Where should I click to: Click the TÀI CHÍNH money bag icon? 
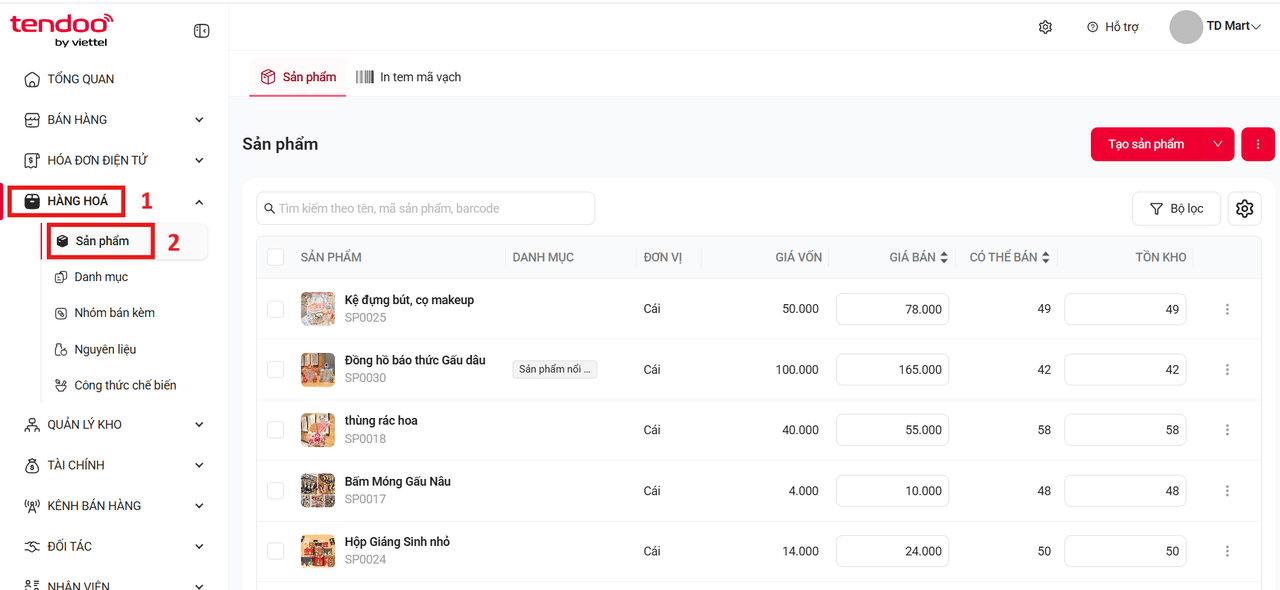tap(32, 465)
